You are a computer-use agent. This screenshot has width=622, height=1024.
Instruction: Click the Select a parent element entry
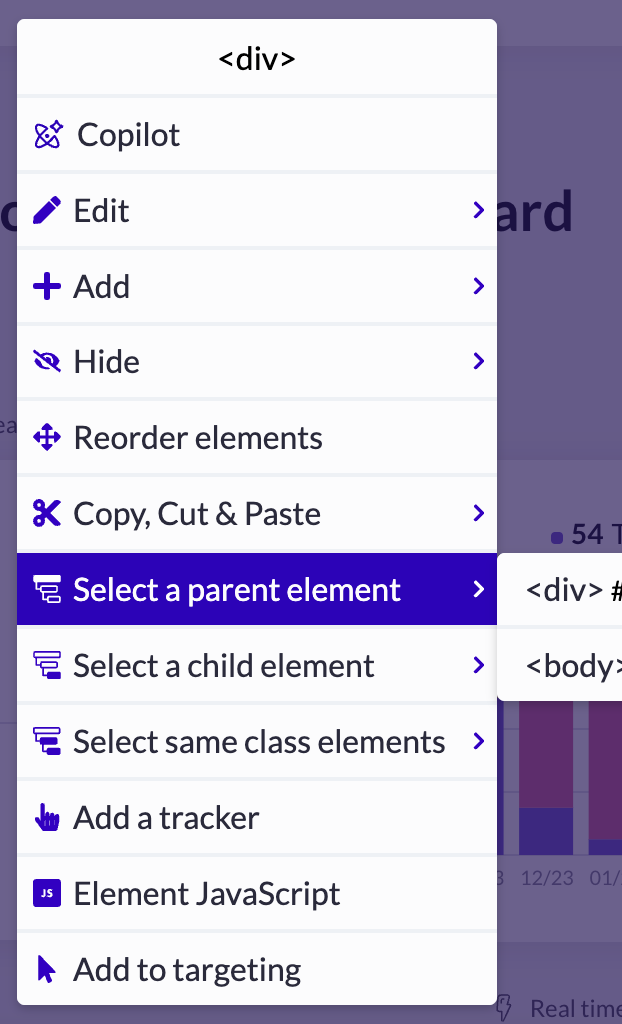[x=257, y=589]
